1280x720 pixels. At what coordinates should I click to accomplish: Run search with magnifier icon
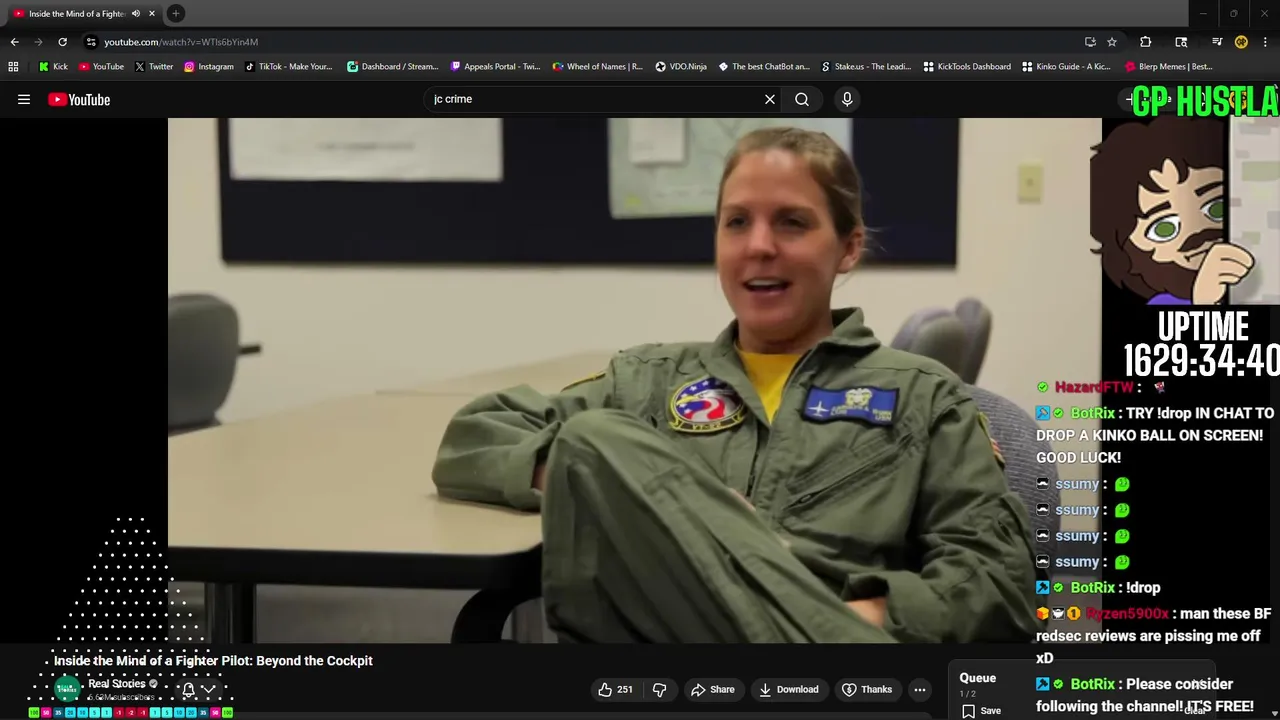(802, 99)
